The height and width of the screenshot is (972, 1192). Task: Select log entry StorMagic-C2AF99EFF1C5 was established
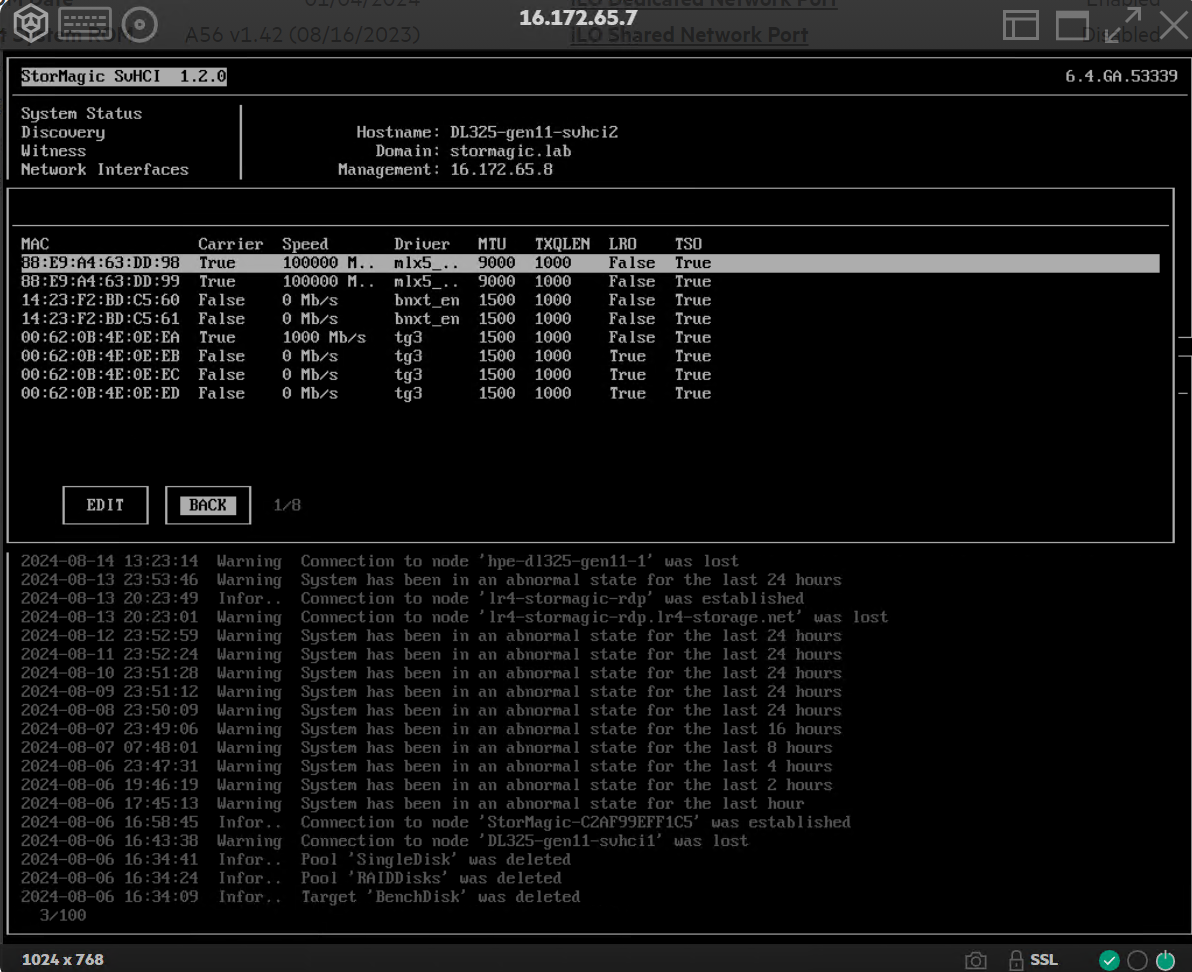point(436,822)
